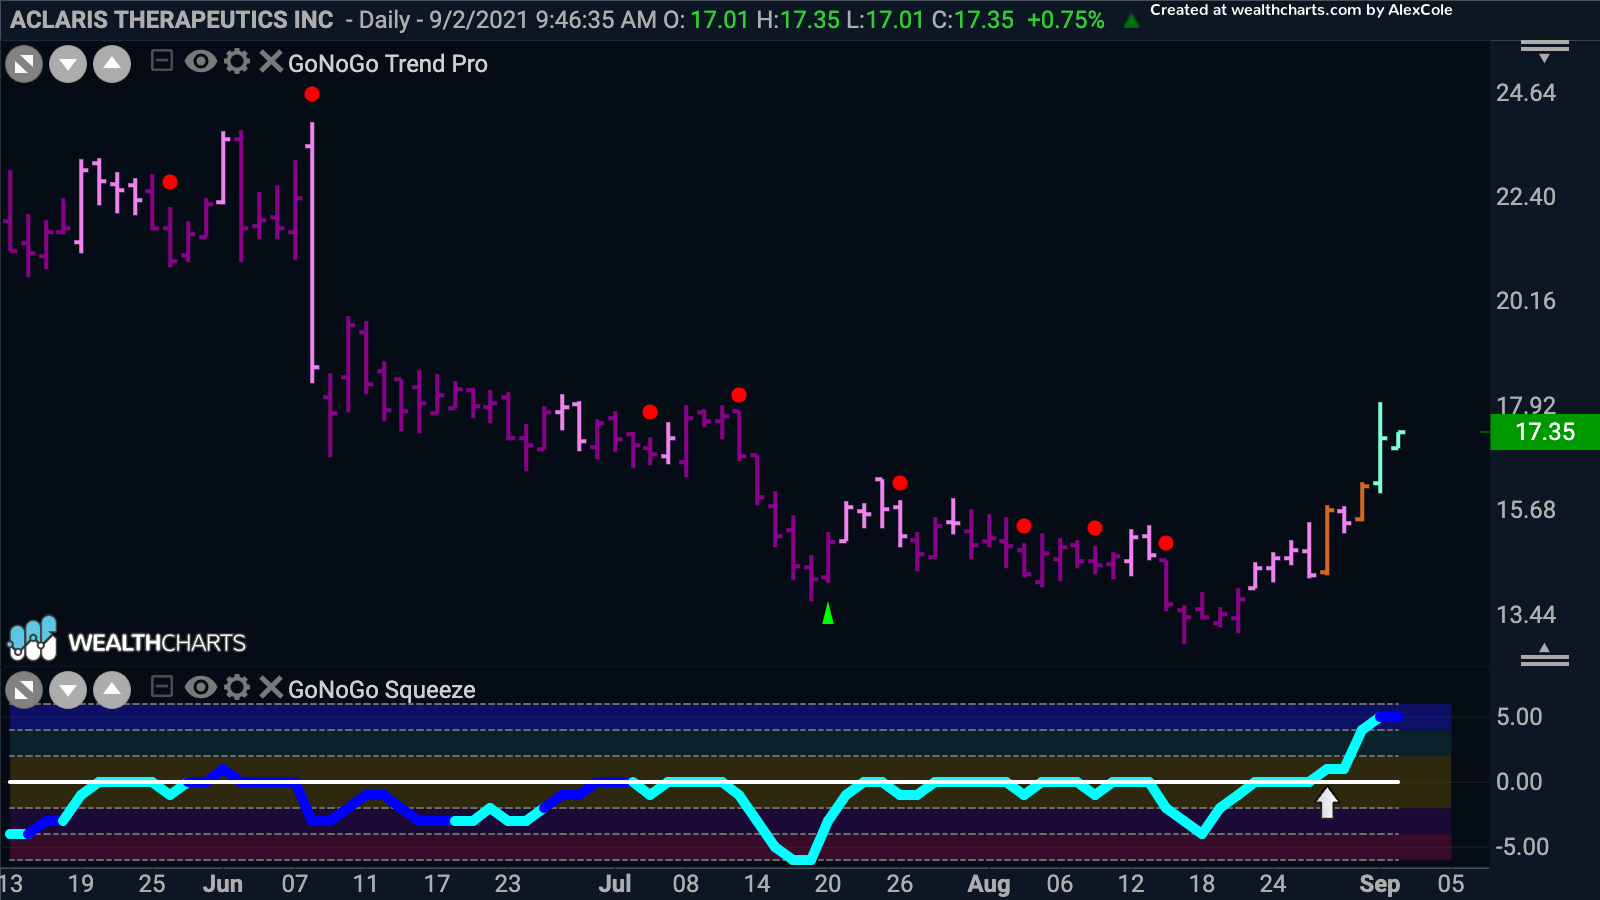The height and width of the screenshot is (900, 1600).
Task: Click the red dot near Jul 26
Action: tap(900, 483)
